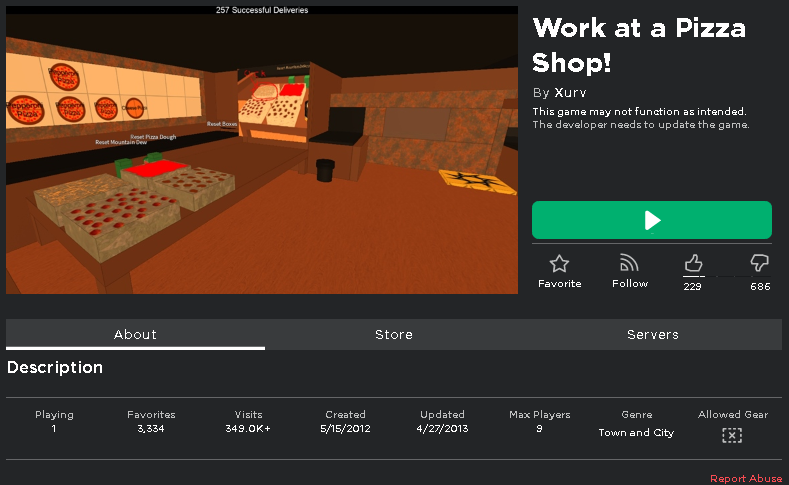The height and width of the screenshot is (485, 789).
Task: Switch to the About tab
Action: tap(135, 335)
